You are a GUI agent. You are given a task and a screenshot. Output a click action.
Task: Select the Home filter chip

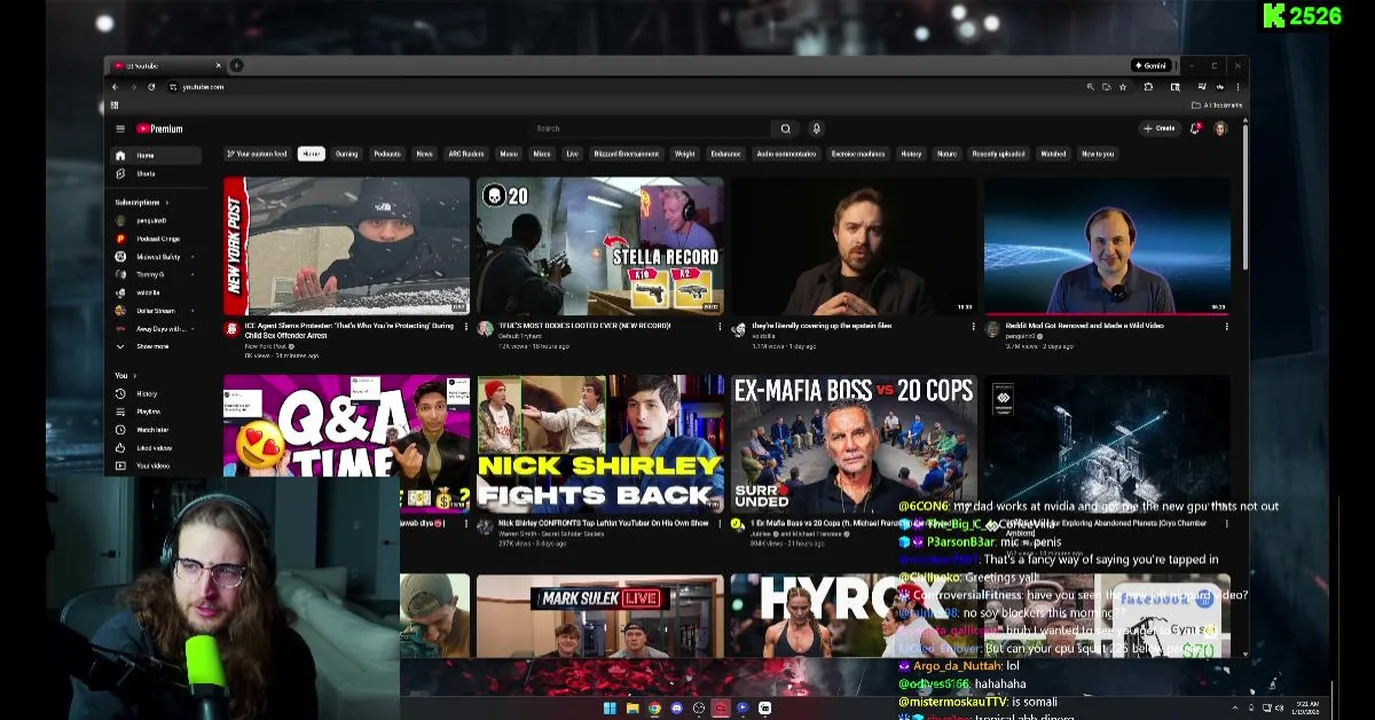(x=311, y=154)
